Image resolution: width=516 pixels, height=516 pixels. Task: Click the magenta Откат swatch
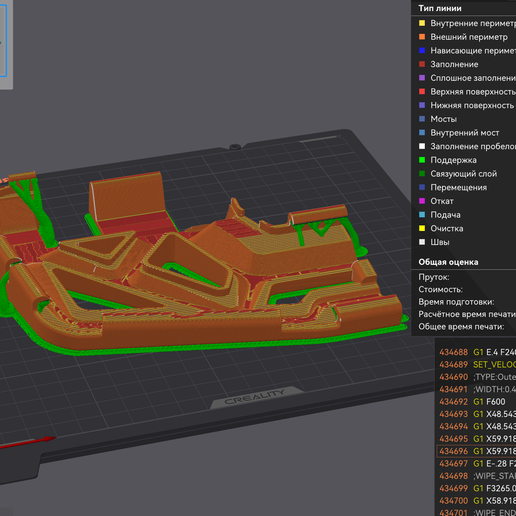tap(422, 201)
